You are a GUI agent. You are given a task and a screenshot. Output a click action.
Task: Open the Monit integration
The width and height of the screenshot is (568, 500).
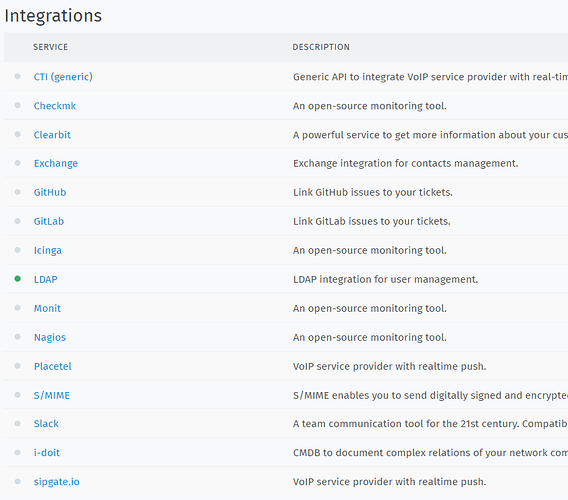[47, 308]
